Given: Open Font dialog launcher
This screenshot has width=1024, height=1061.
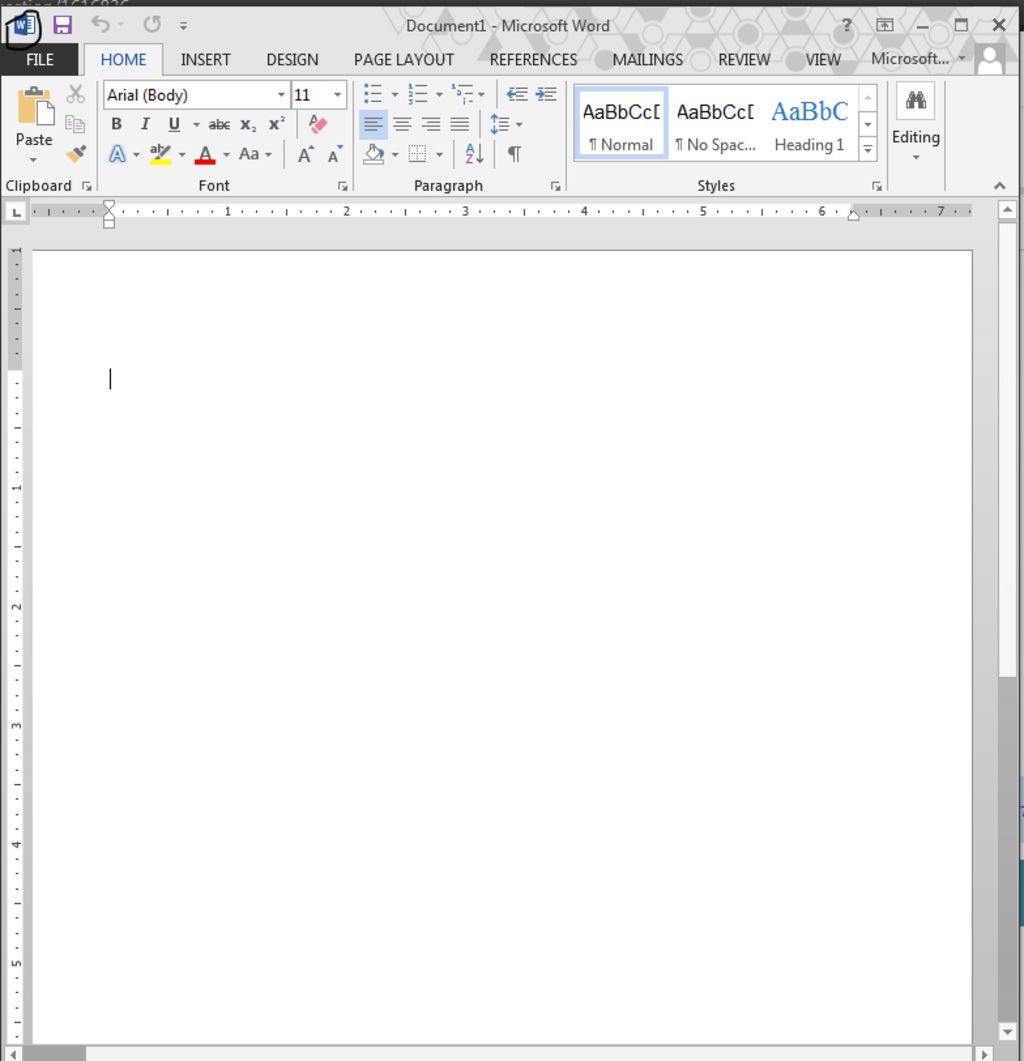Looking at the screenshot, I should (342, 186).
